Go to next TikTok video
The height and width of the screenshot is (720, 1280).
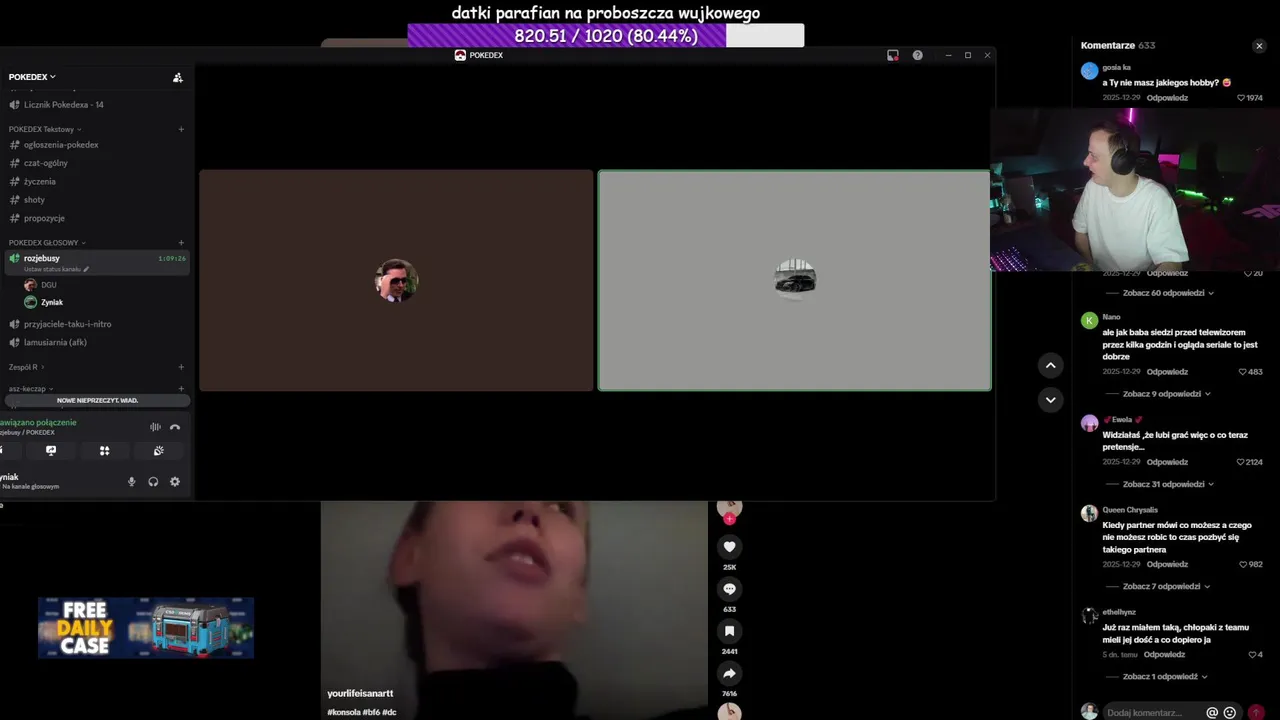(1050, 400)
